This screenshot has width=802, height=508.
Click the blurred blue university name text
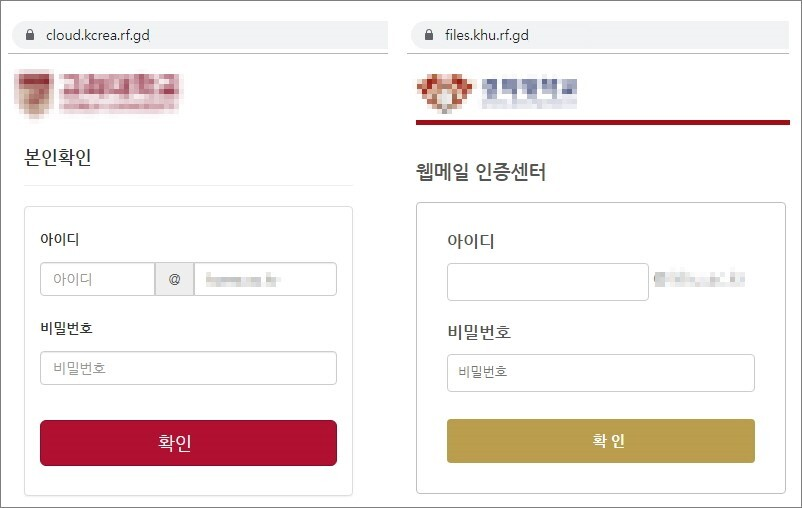[x=529, y=93]
